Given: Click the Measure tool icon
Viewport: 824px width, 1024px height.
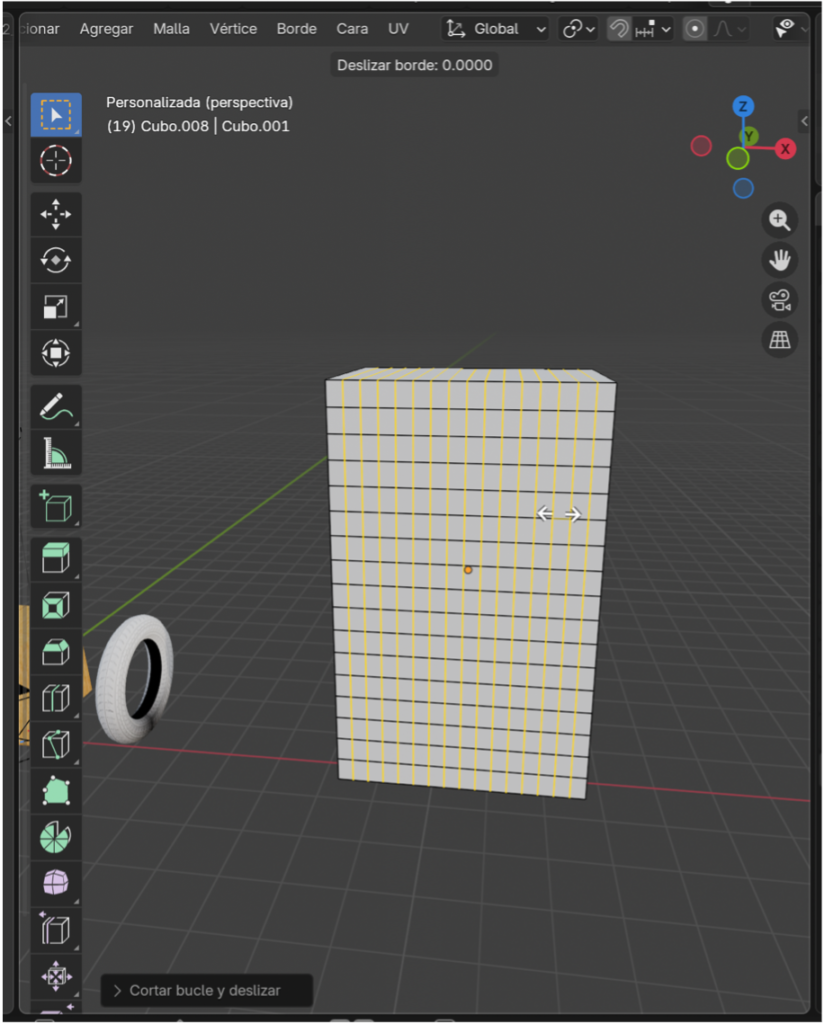Looking at the screenshot, I should click(x=56, y=453).
